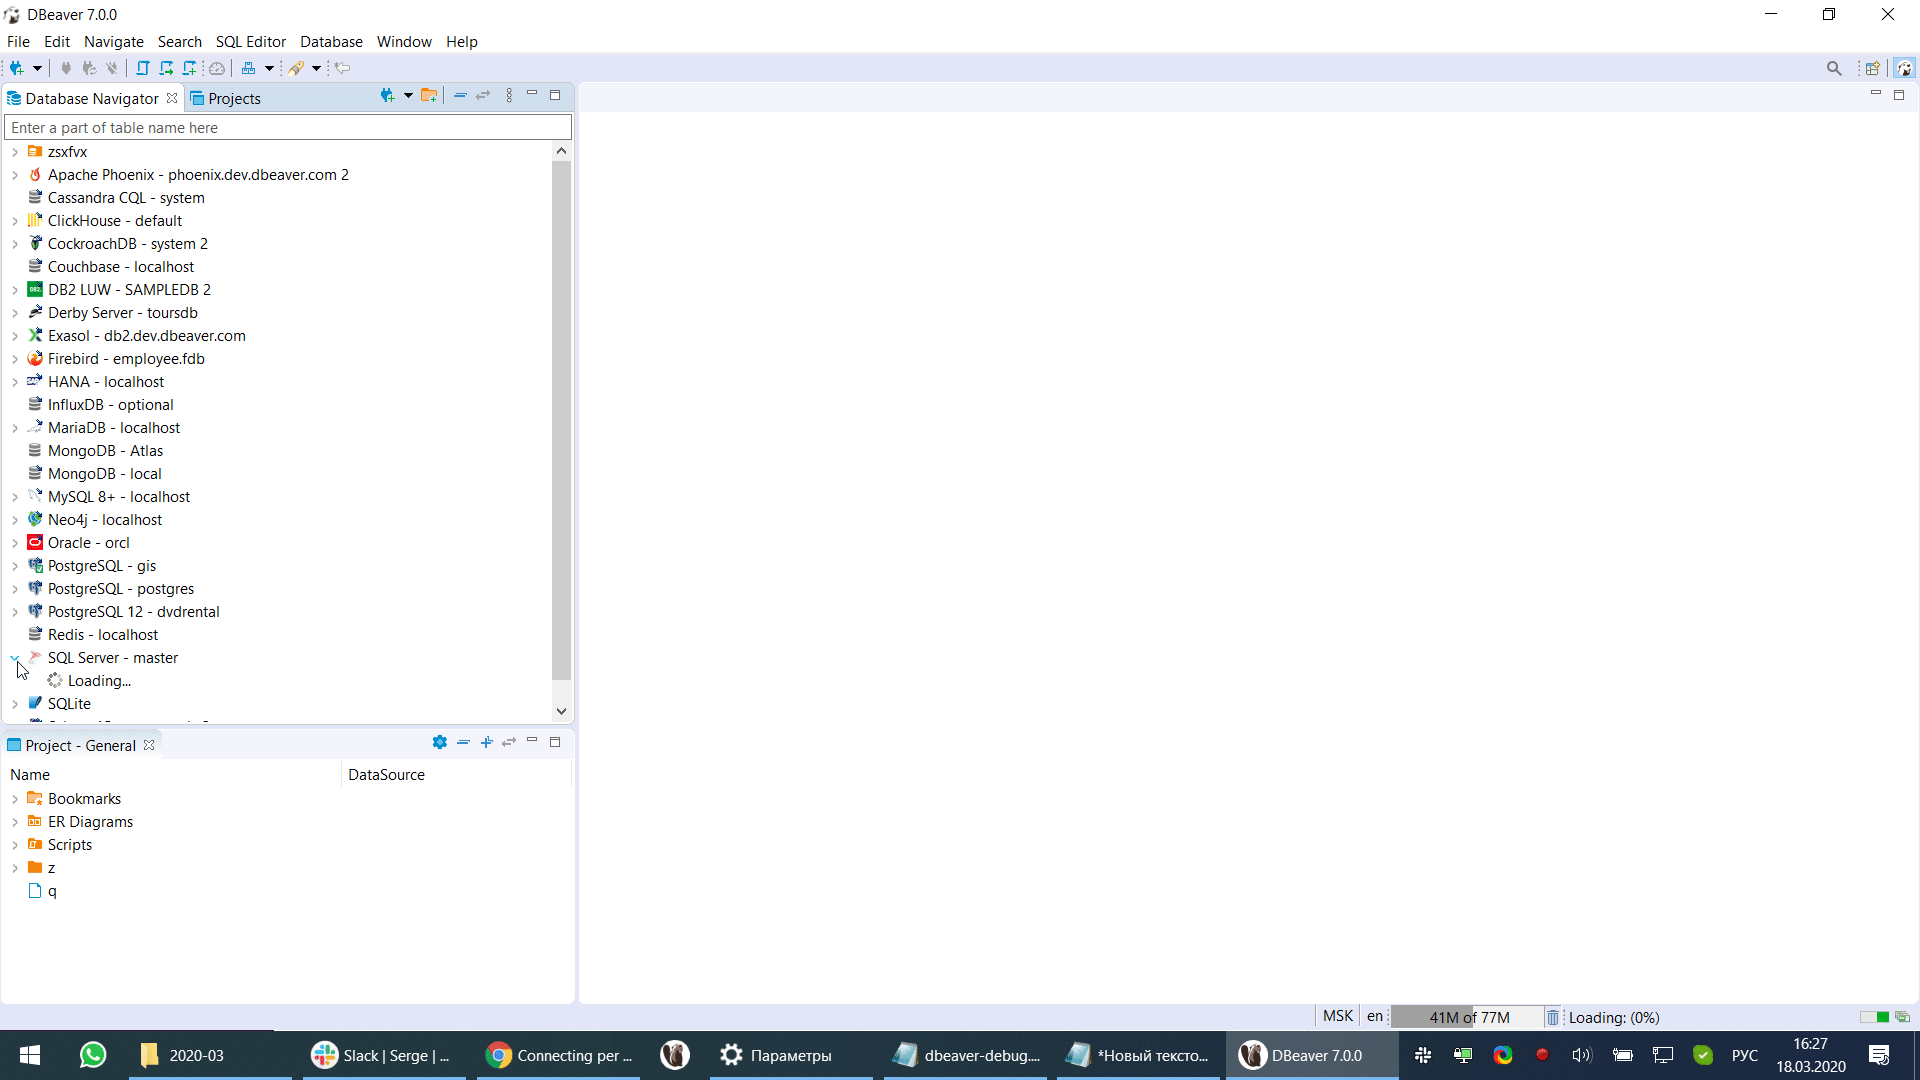This screenshot has width=1920, height=1080.
Task: Create a new database connection
Action: 18,68
